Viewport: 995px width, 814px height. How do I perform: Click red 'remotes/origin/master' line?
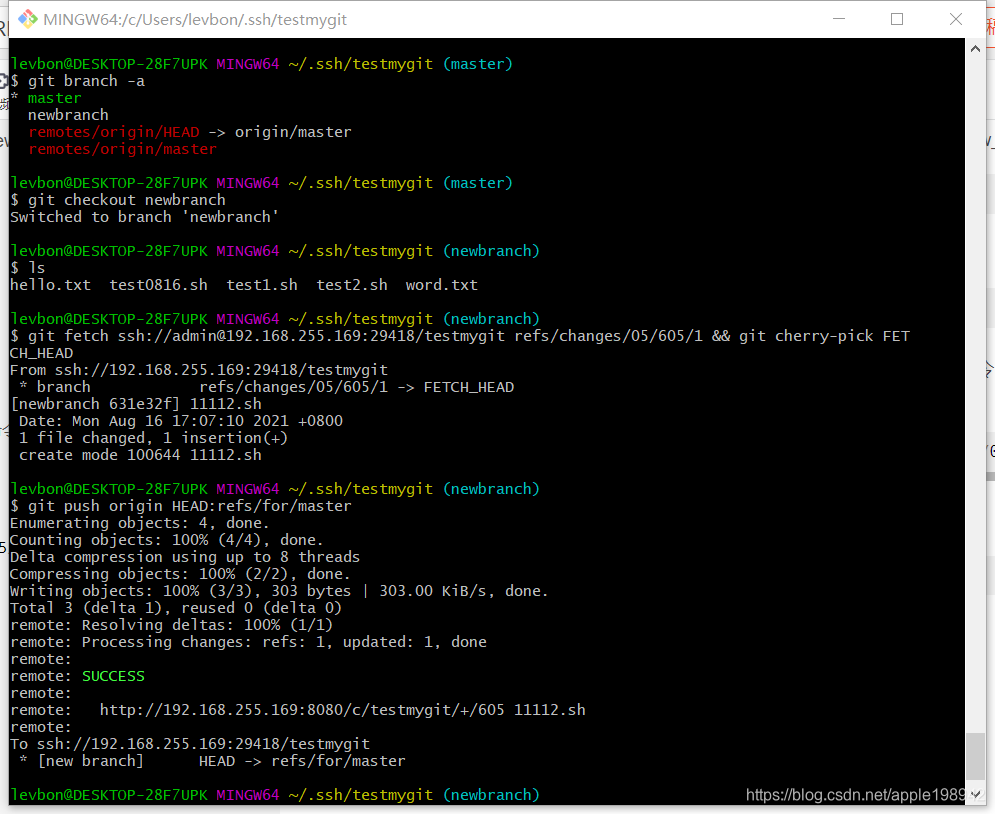click(x=122, y=149)
